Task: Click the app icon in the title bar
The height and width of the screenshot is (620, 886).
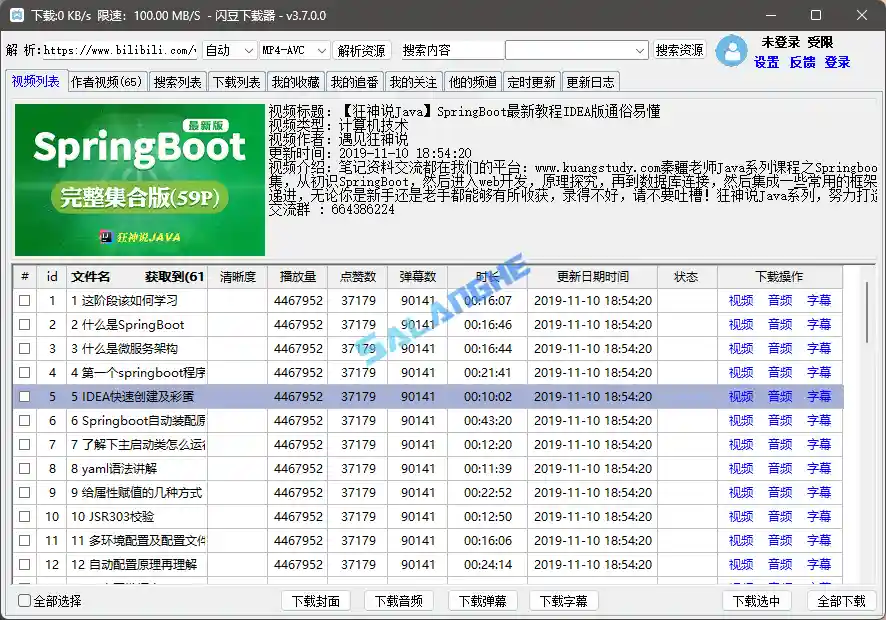Action: (x=16, y=15)
